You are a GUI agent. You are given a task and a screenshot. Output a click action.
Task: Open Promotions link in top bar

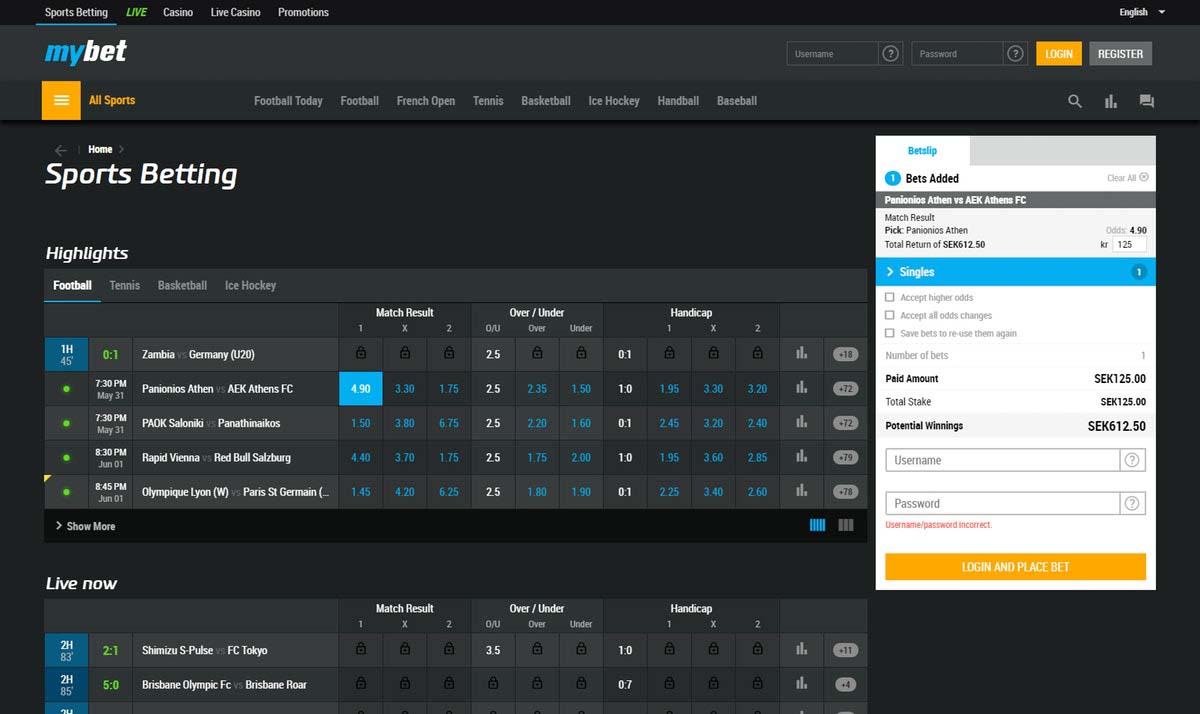303,12
